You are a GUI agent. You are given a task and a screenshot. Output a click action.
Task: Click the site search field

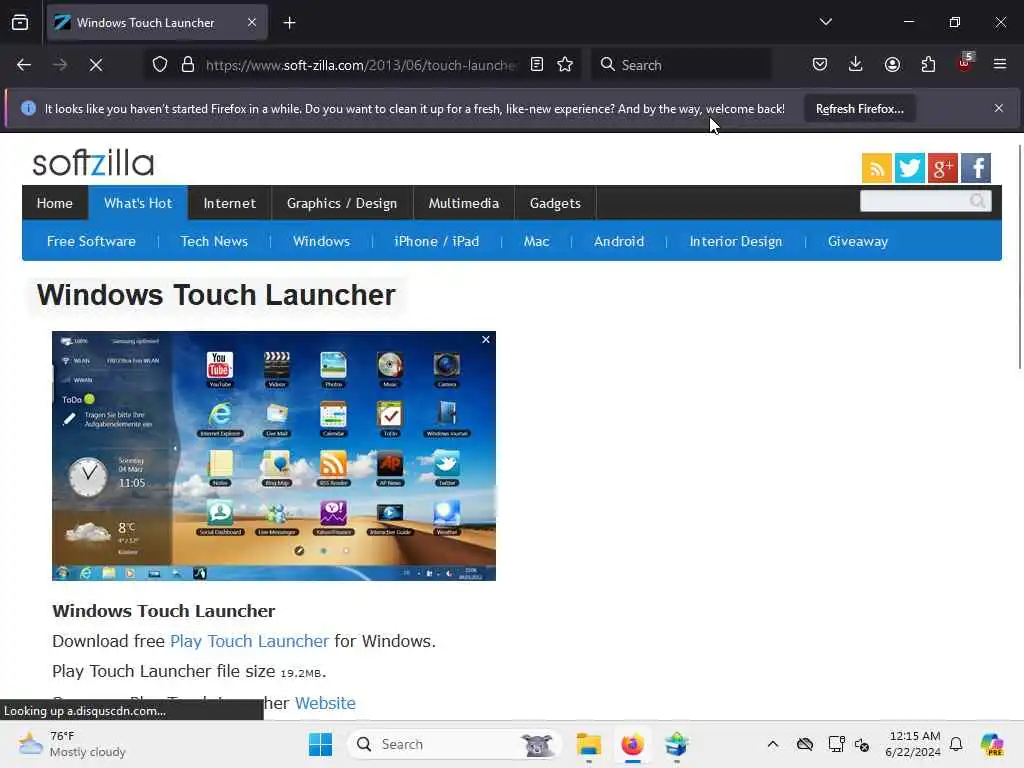coord(914,201)
